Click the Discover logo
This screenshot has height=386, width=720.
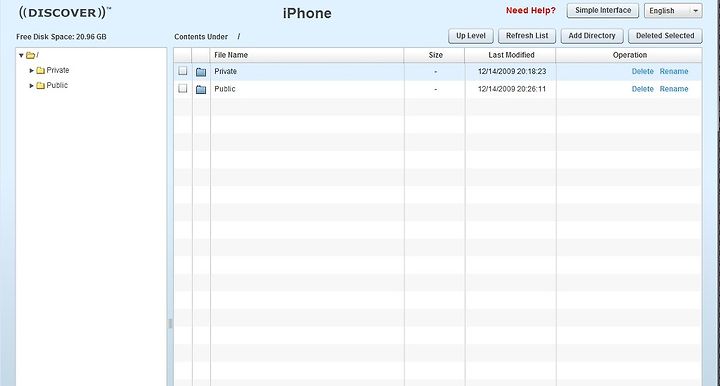pos(65,12)
